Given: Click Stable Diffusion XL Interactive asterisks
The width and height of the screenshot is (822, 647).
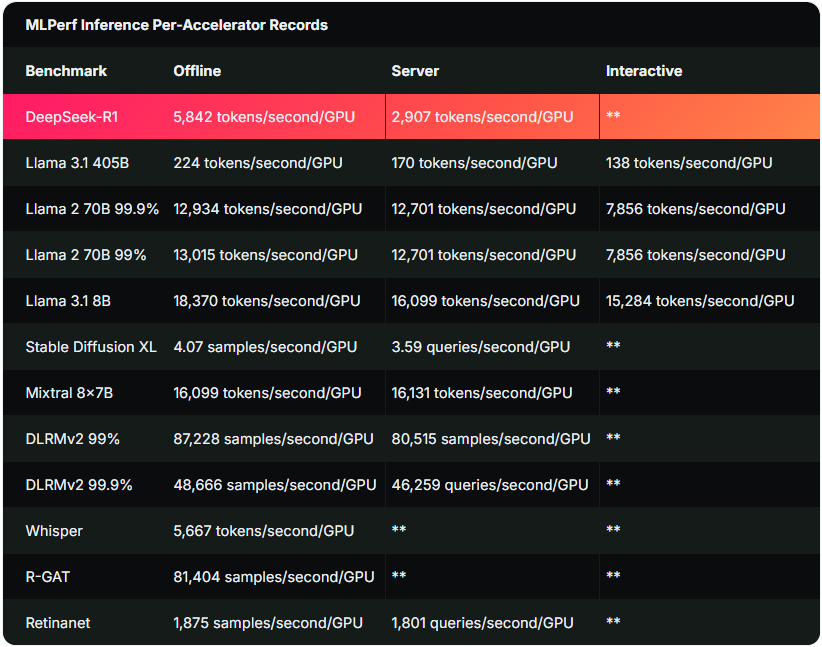Looking at the screenshot, I should tap(613, 346).
